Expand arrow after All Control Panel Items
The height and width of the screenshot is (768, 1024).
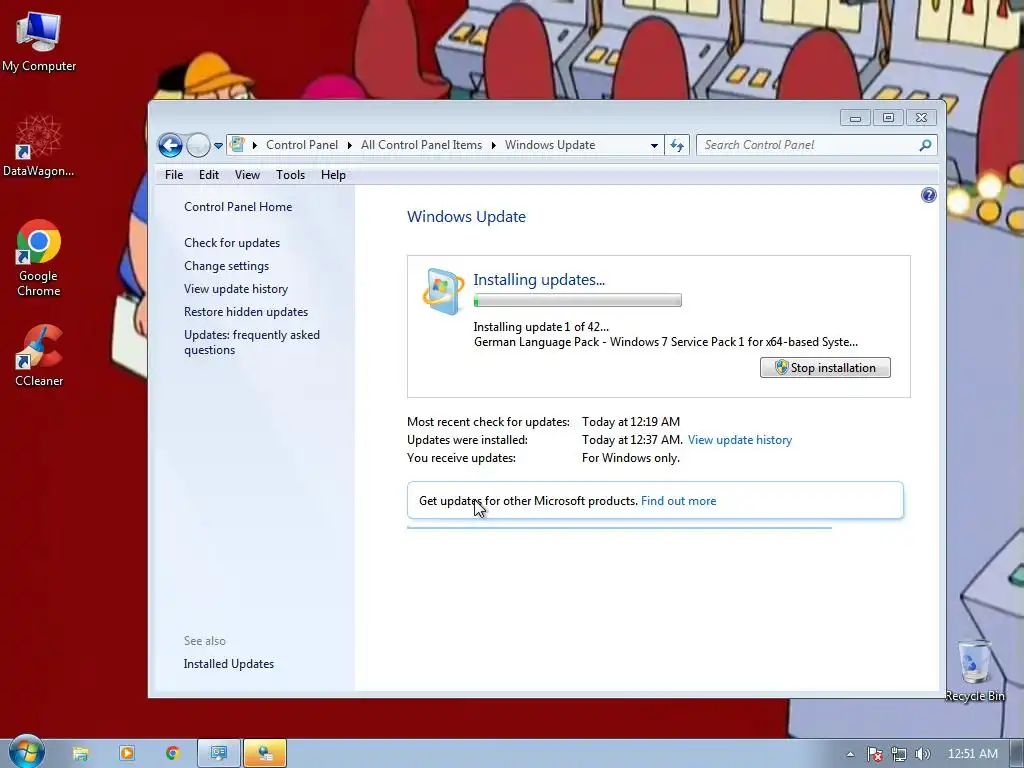(494, 145)
